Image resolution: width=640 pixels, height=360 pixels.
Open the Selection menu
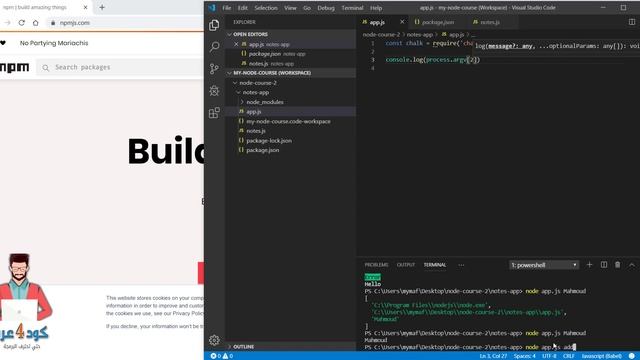266,8
